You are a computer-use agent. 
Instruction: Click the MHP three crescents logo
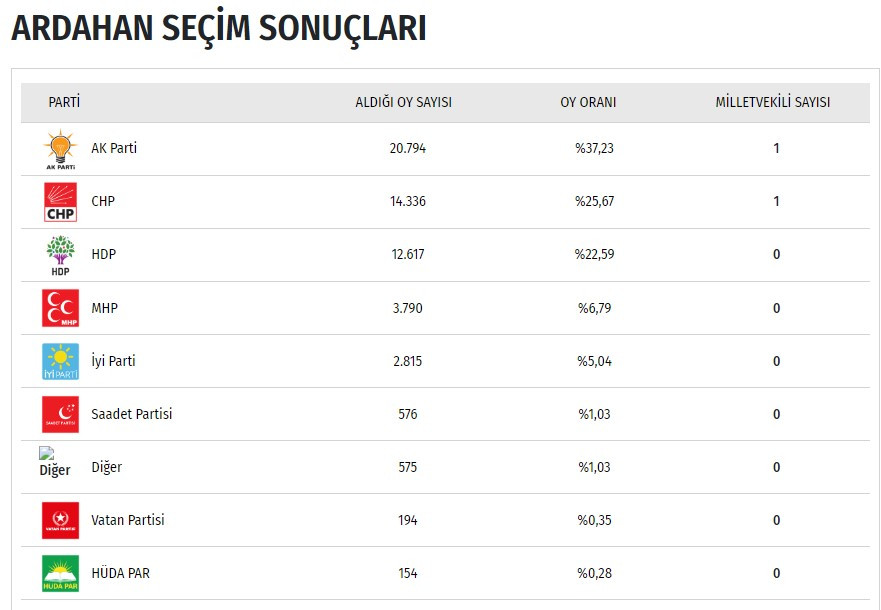(x=60, y=308)
